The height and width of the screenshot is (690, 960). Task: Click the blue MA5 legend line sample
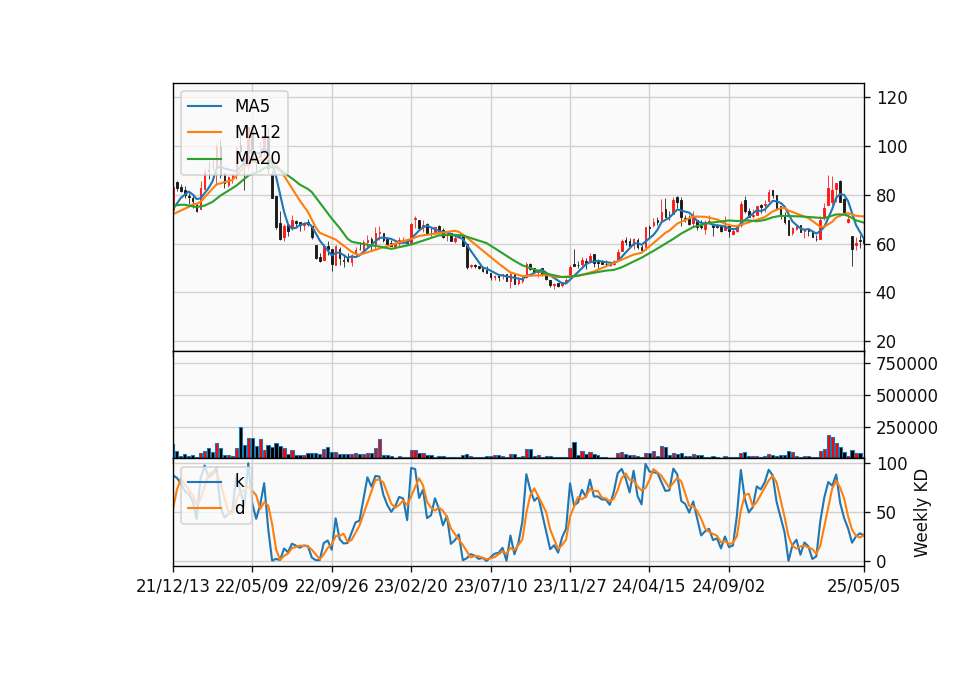point(204,106)
